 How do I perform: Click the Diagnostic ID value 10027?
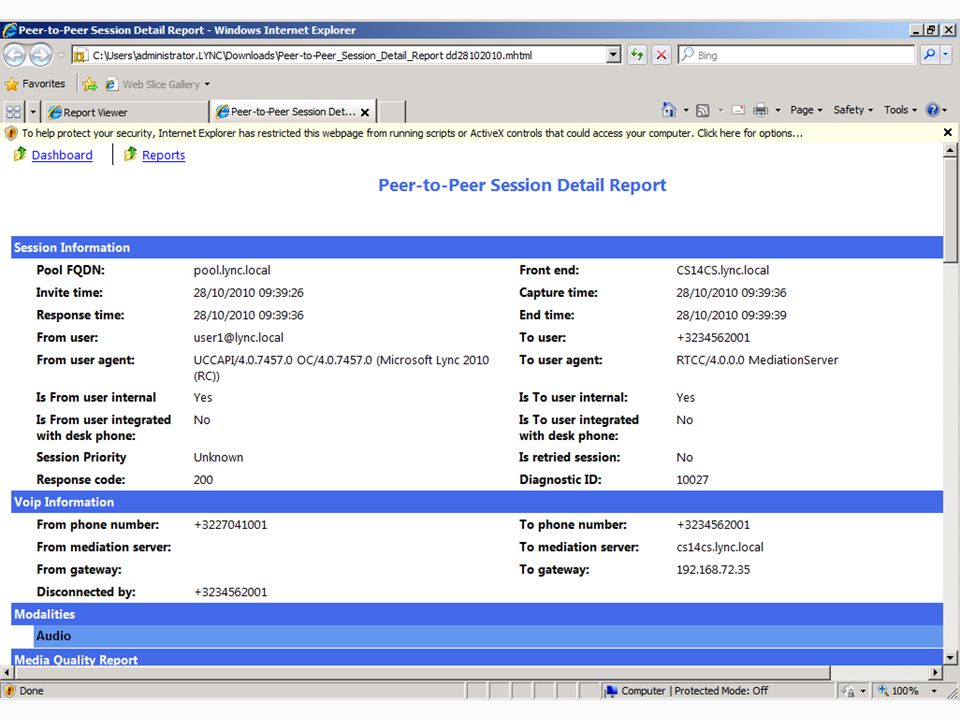click(x=692, y=480)
